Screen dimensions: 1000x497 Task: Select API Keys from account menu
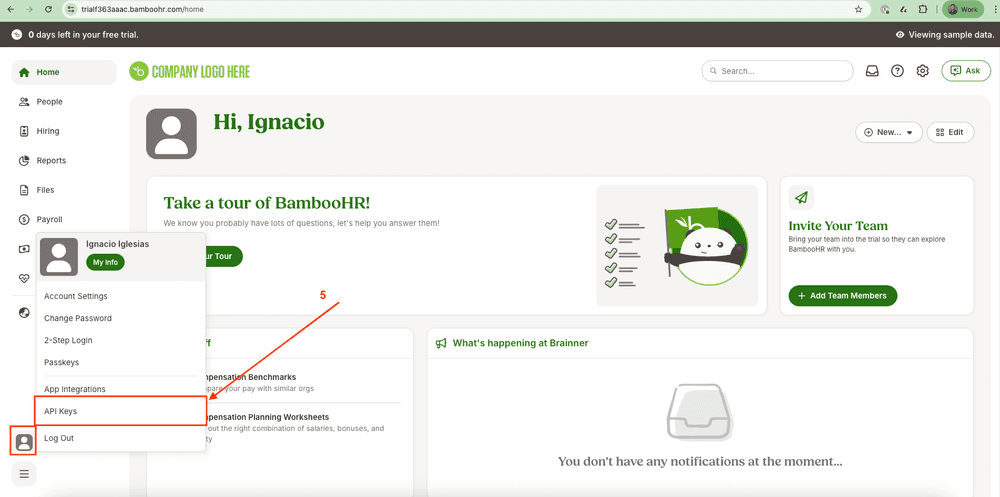[60, 411]
